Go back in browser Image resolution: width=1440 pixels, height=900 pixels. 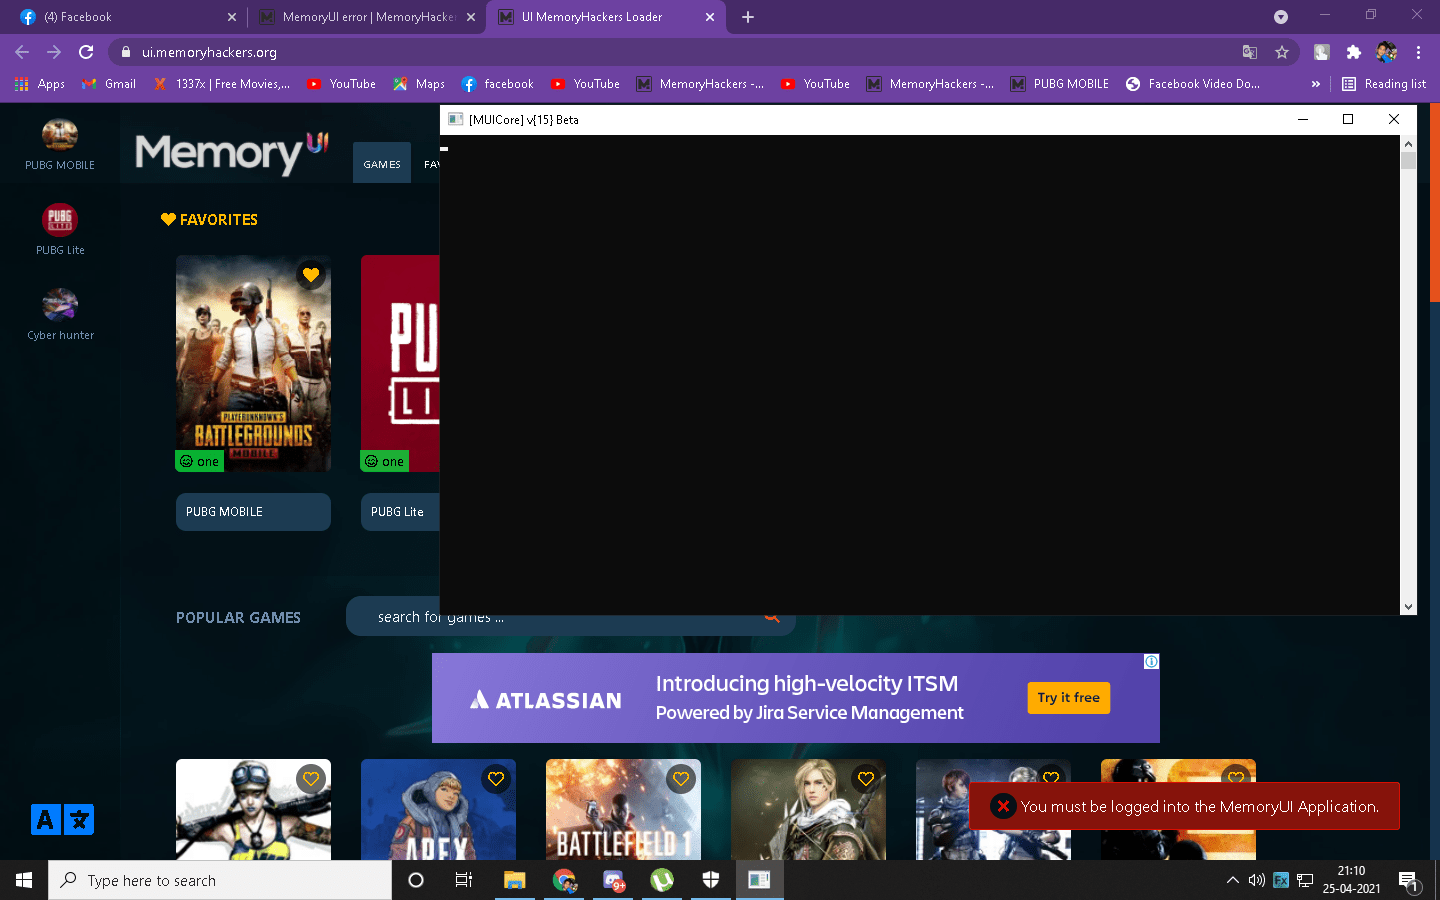click(22, 52)
